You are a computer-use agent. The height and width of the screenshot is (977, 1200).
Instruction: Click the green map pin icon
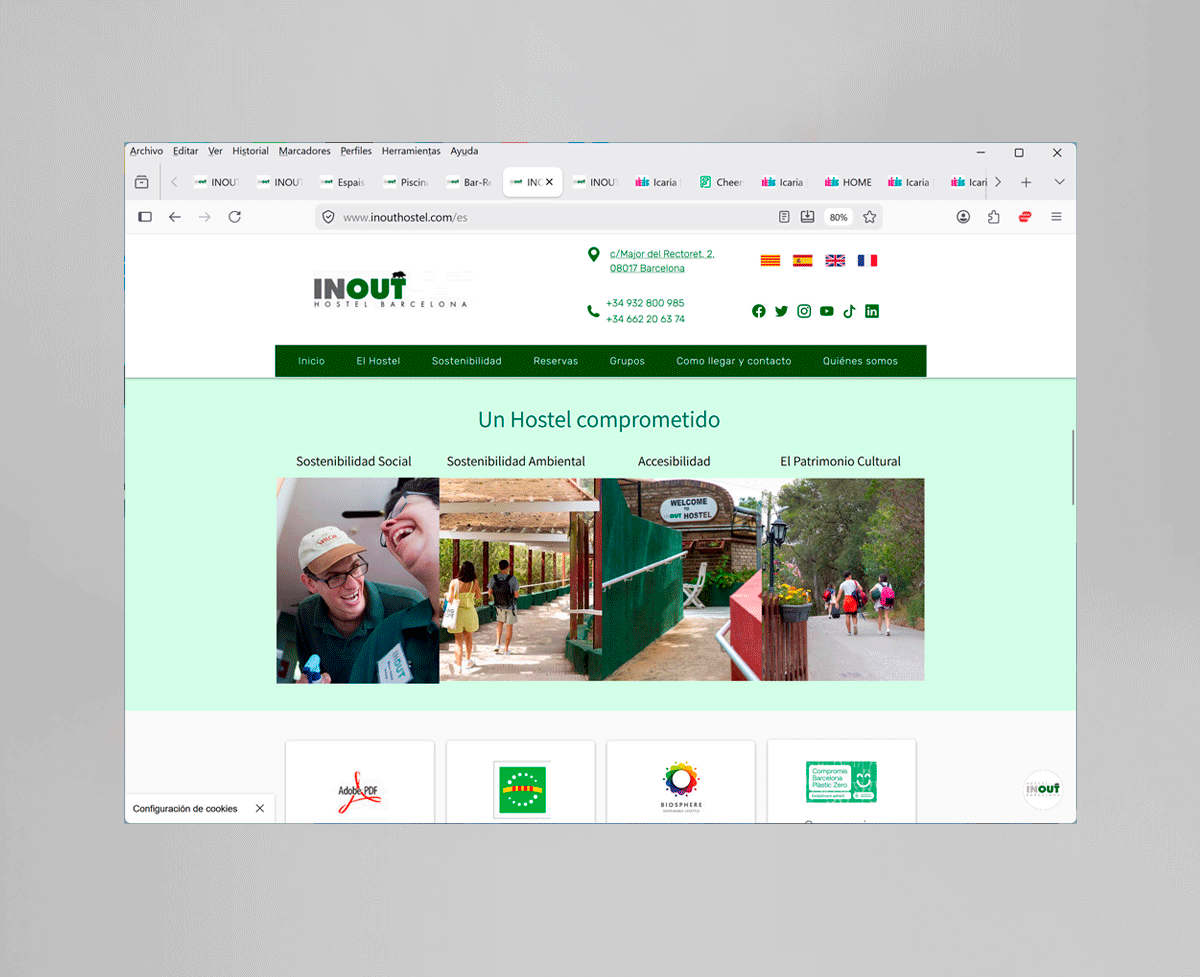593,255
